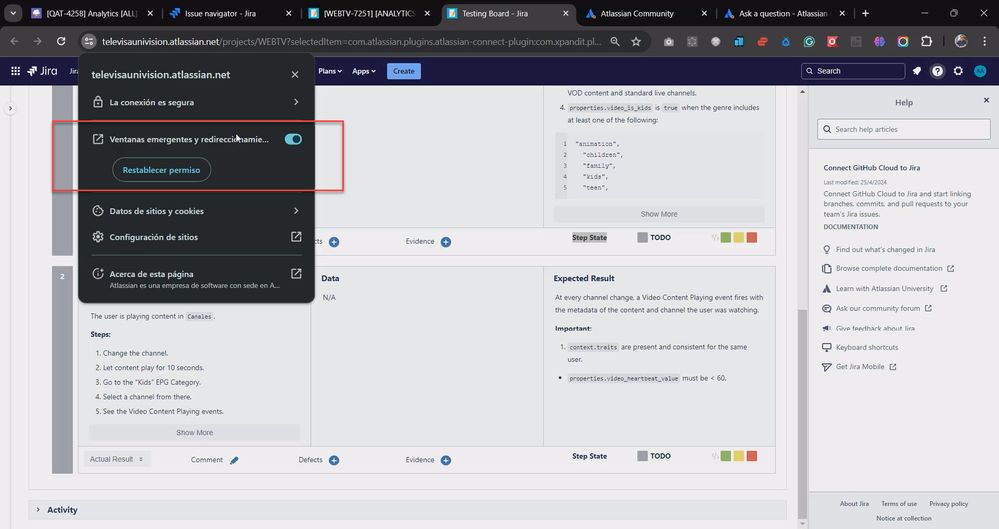This screenshot has height=529, width=999.
Task: Open the Apps dropdown menu
Action: [364, 71]
